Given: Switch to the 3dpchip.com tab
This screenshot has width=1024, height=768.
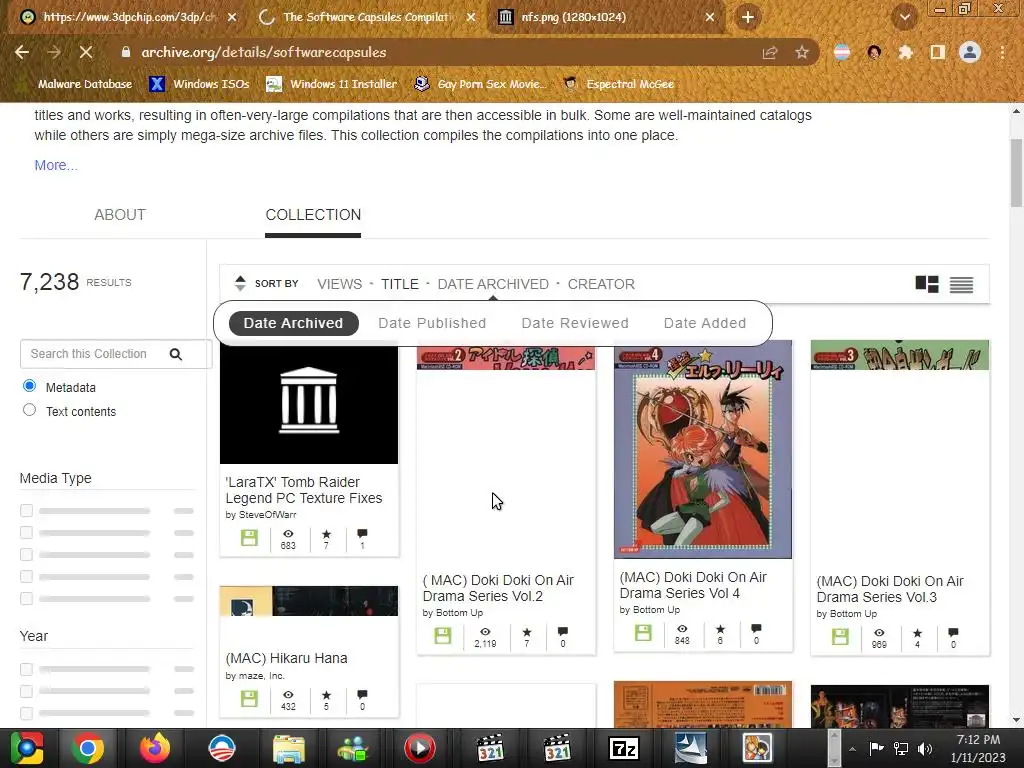Looking at the screenshot, I should click(x=129, y=17).
